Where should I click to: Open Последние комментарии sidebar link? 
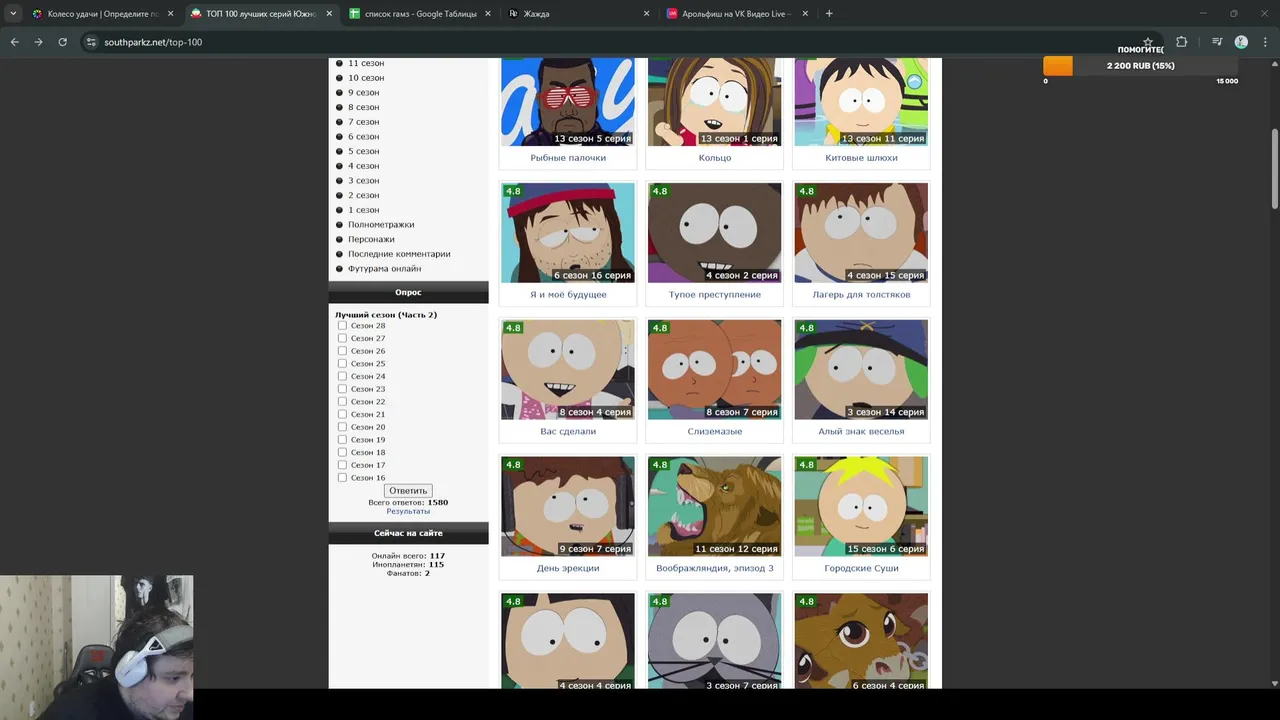[399, 254]
